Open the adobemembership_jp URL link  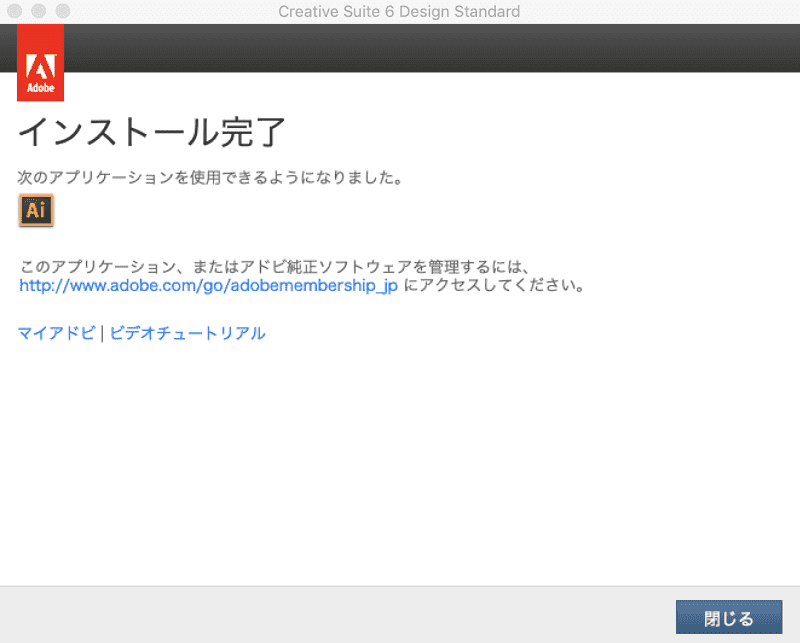click(208, 285)
